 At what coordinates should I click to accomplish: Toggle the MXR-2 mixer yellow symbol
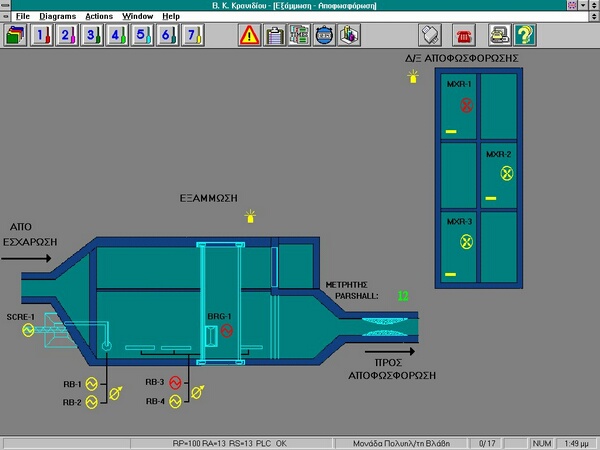coord(506,174)
